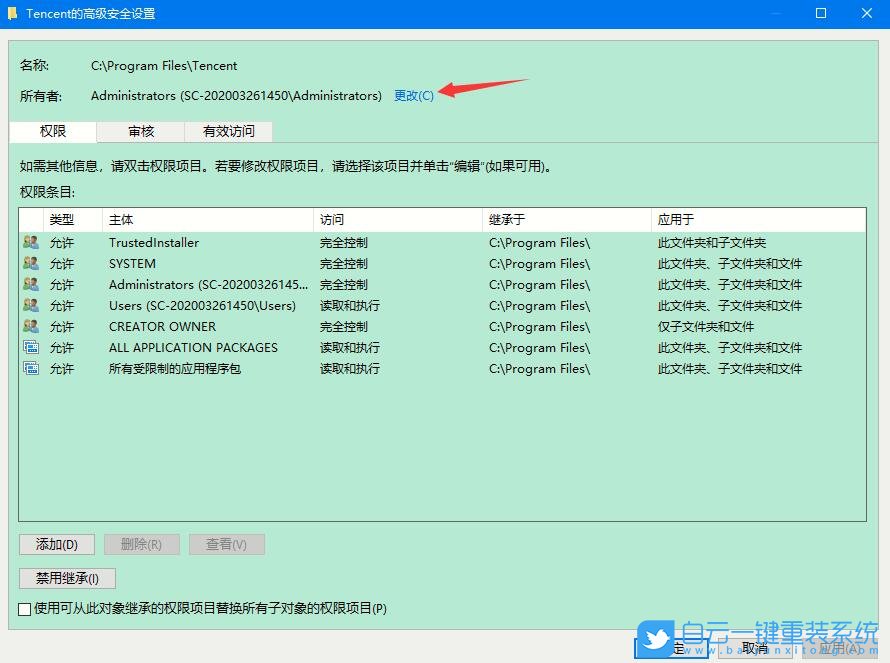
Task: Click the SYSTEM permission entry icon
Action: pos(30,263)
